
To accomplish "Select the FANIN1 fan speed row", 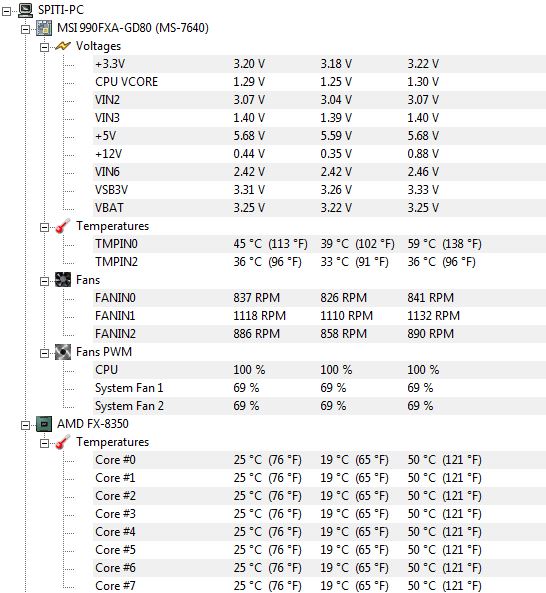I will [319, 316].
